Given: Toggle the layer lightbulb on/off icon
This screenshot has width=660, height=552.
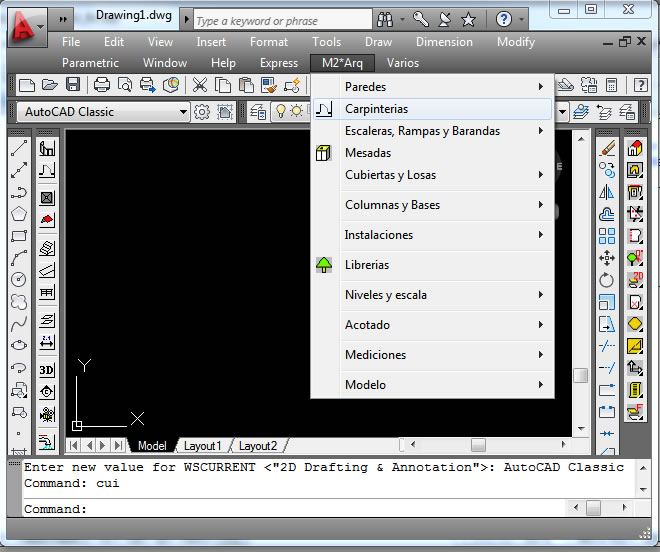Looking at the screenshot, I should (281, 112).
